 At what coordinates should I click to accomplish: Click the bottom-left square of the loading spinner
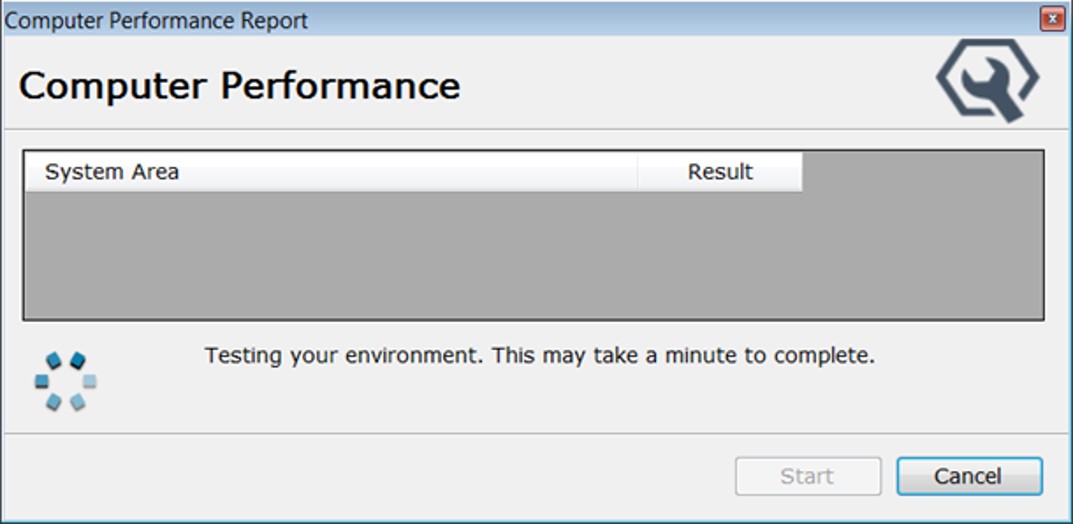click(x=54, y=402)
